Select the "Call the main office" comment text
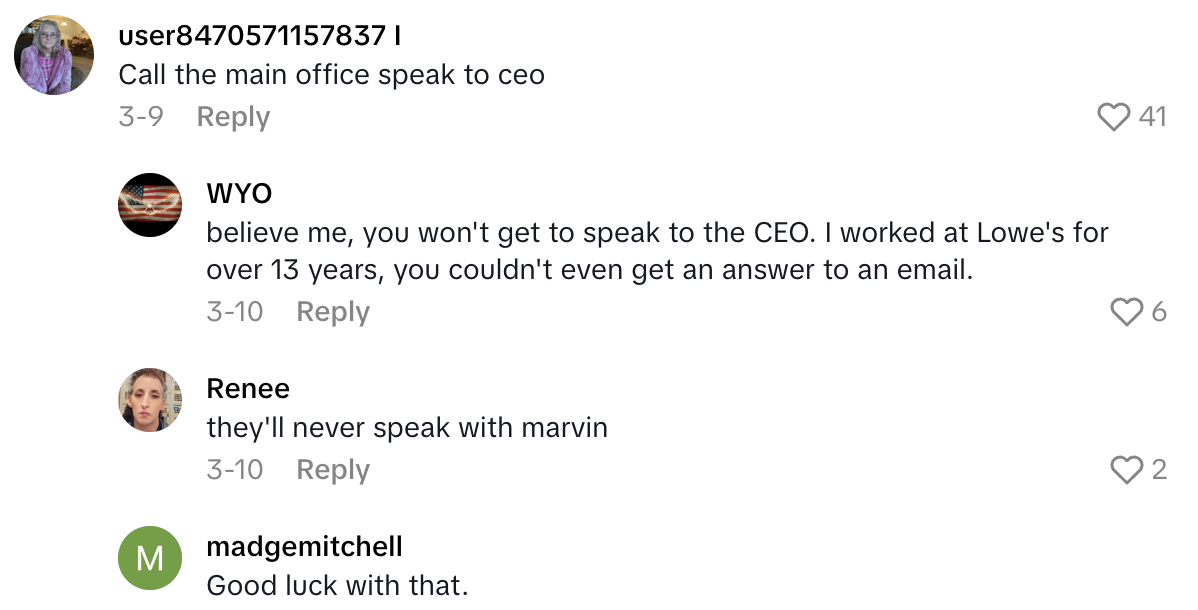Viewport: 1198px width, 610px height. click(x=331, y=75)
